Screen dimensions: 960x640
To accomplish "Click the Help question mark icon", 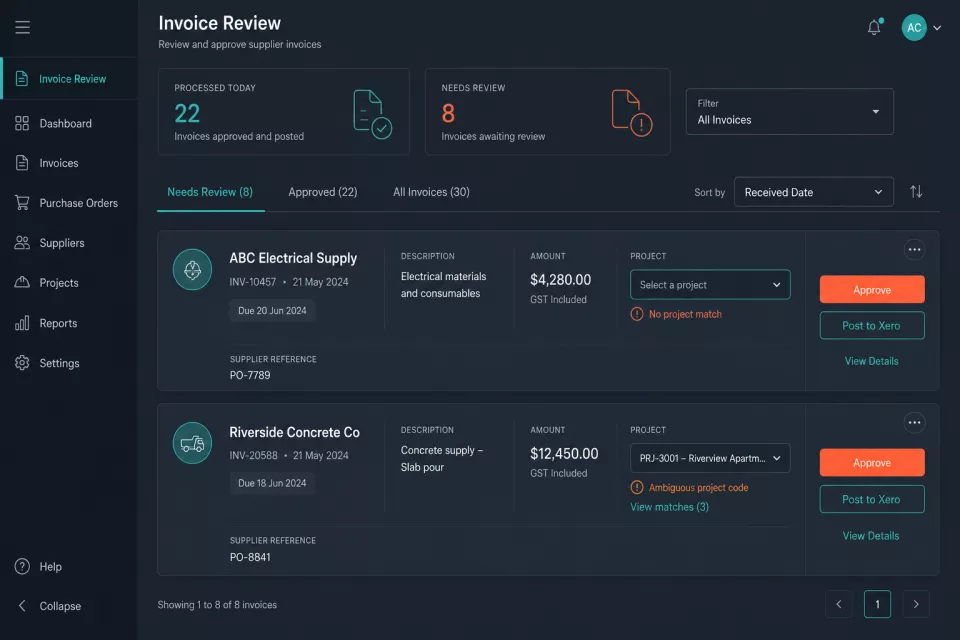I will click(x=22, y=567).
